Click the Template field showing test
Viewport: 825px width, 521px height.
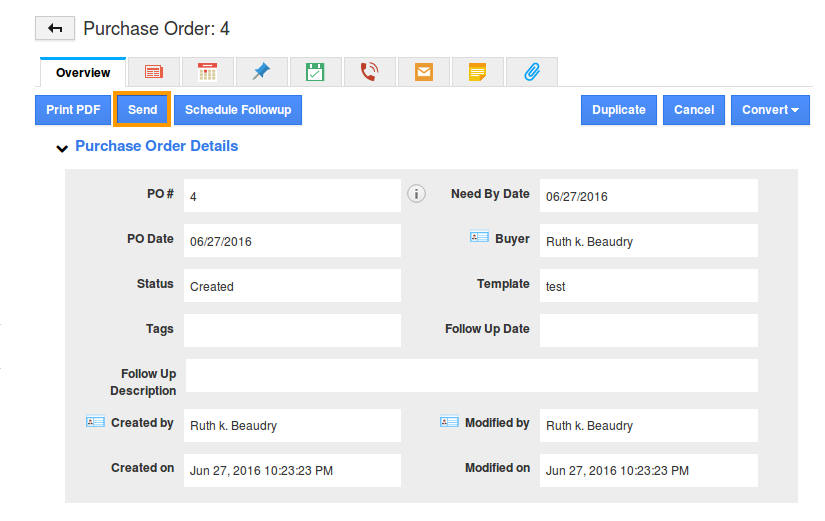point(649,286)
